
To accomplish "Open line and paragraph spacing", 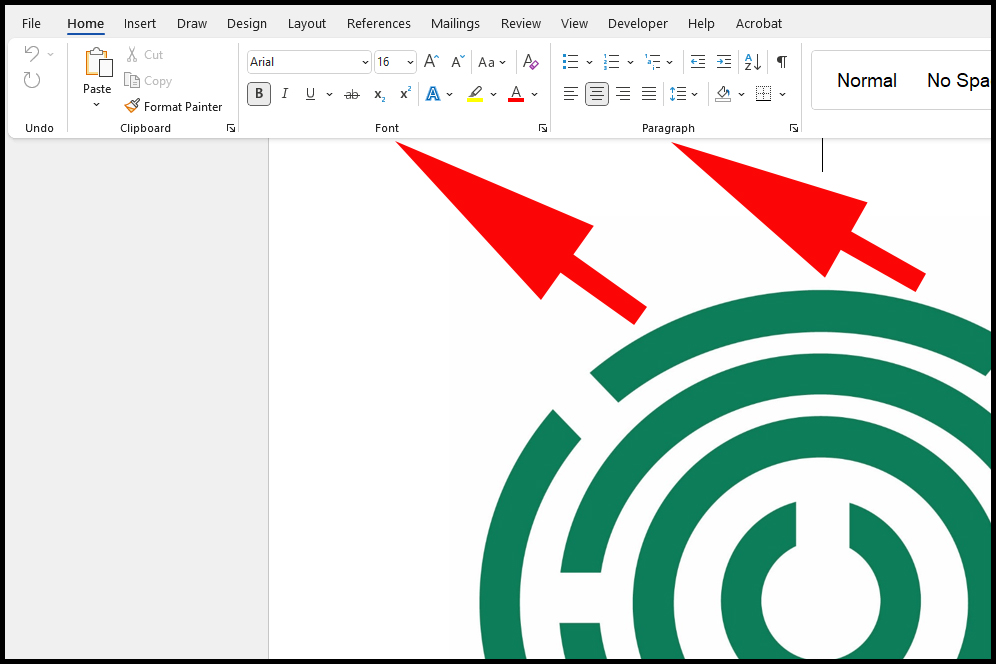I will point(678,94).
